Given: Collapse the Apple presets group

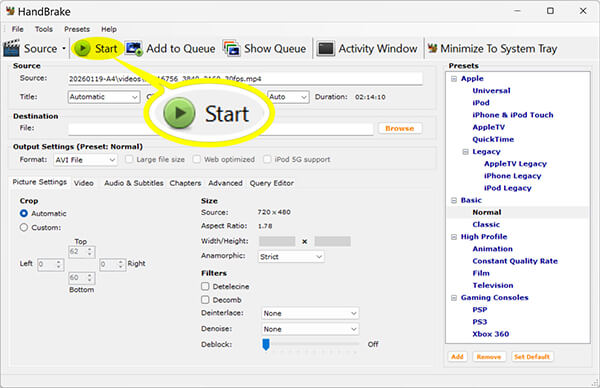Looking at the screenshot, I should pos(454,78).
